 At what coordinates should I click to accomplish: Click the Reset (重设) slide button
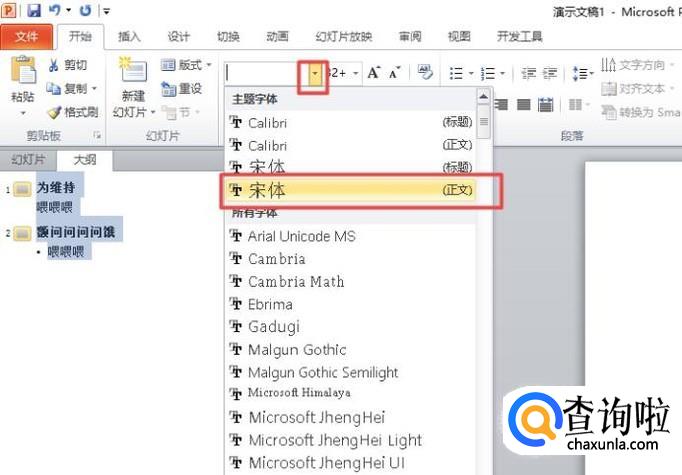(182, 89)
